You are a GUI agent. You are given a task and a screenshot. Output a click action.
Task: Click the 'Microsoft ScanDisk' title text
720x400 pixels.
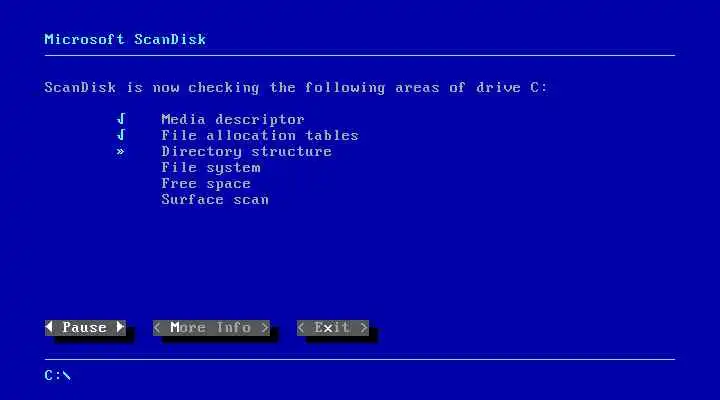coord(125,39)
